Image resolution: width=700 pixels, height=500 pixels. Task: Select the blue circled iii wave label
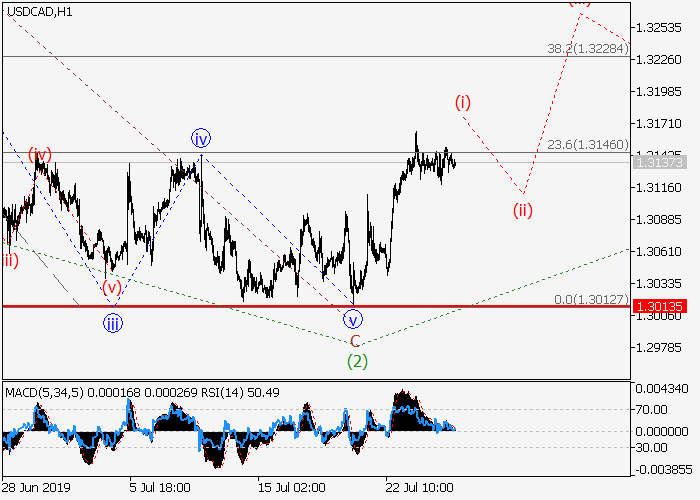click(x=113, y=322)
